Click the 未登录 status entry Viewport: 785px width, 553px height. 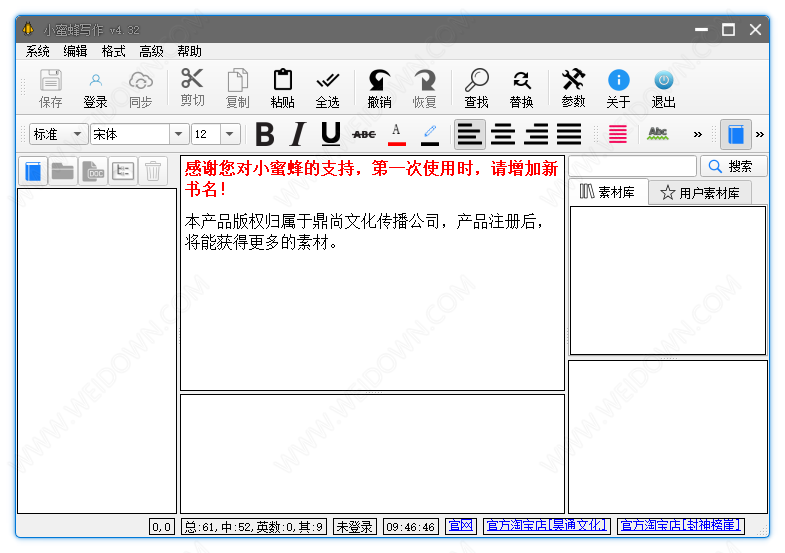click(x=354, y=526)
